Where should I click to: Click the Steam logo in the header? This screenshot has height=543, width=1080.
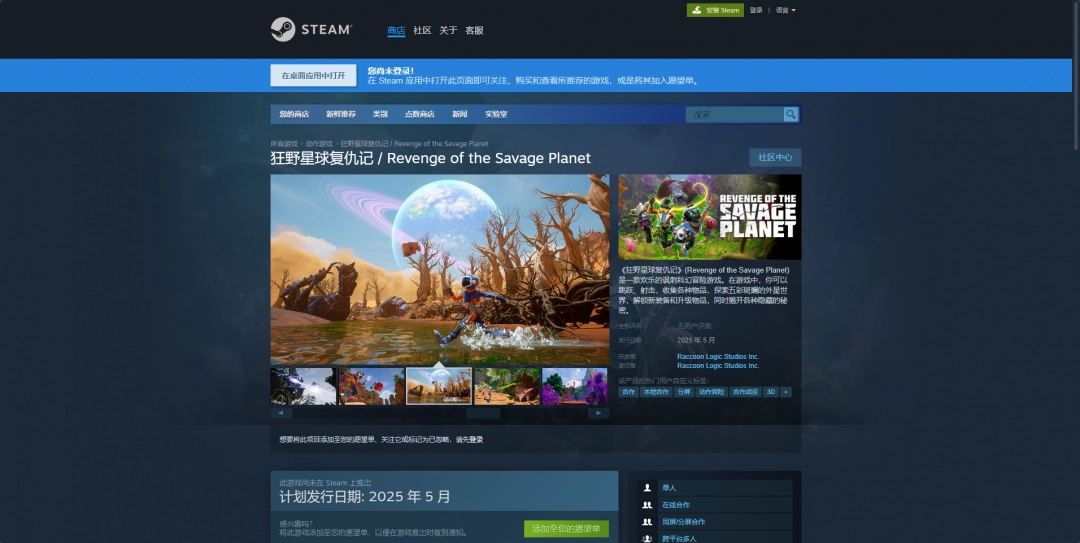310,30
